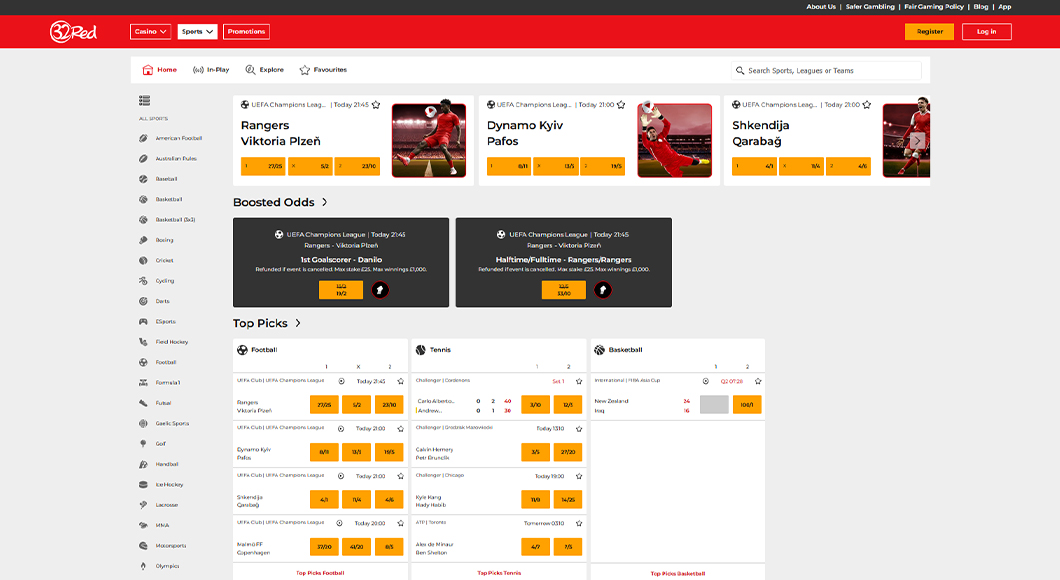The width and height of the screenshot is (1060, 580).
Task: Open the Top Picks Tennis link
Action: tap(499, 573)
